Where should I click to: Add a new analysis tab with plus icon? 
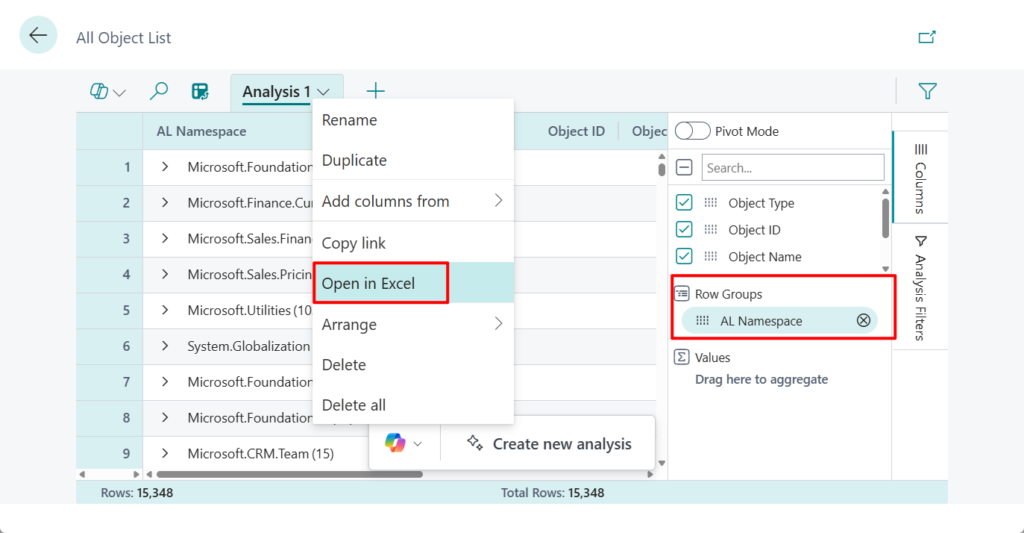tap(375, 91)
